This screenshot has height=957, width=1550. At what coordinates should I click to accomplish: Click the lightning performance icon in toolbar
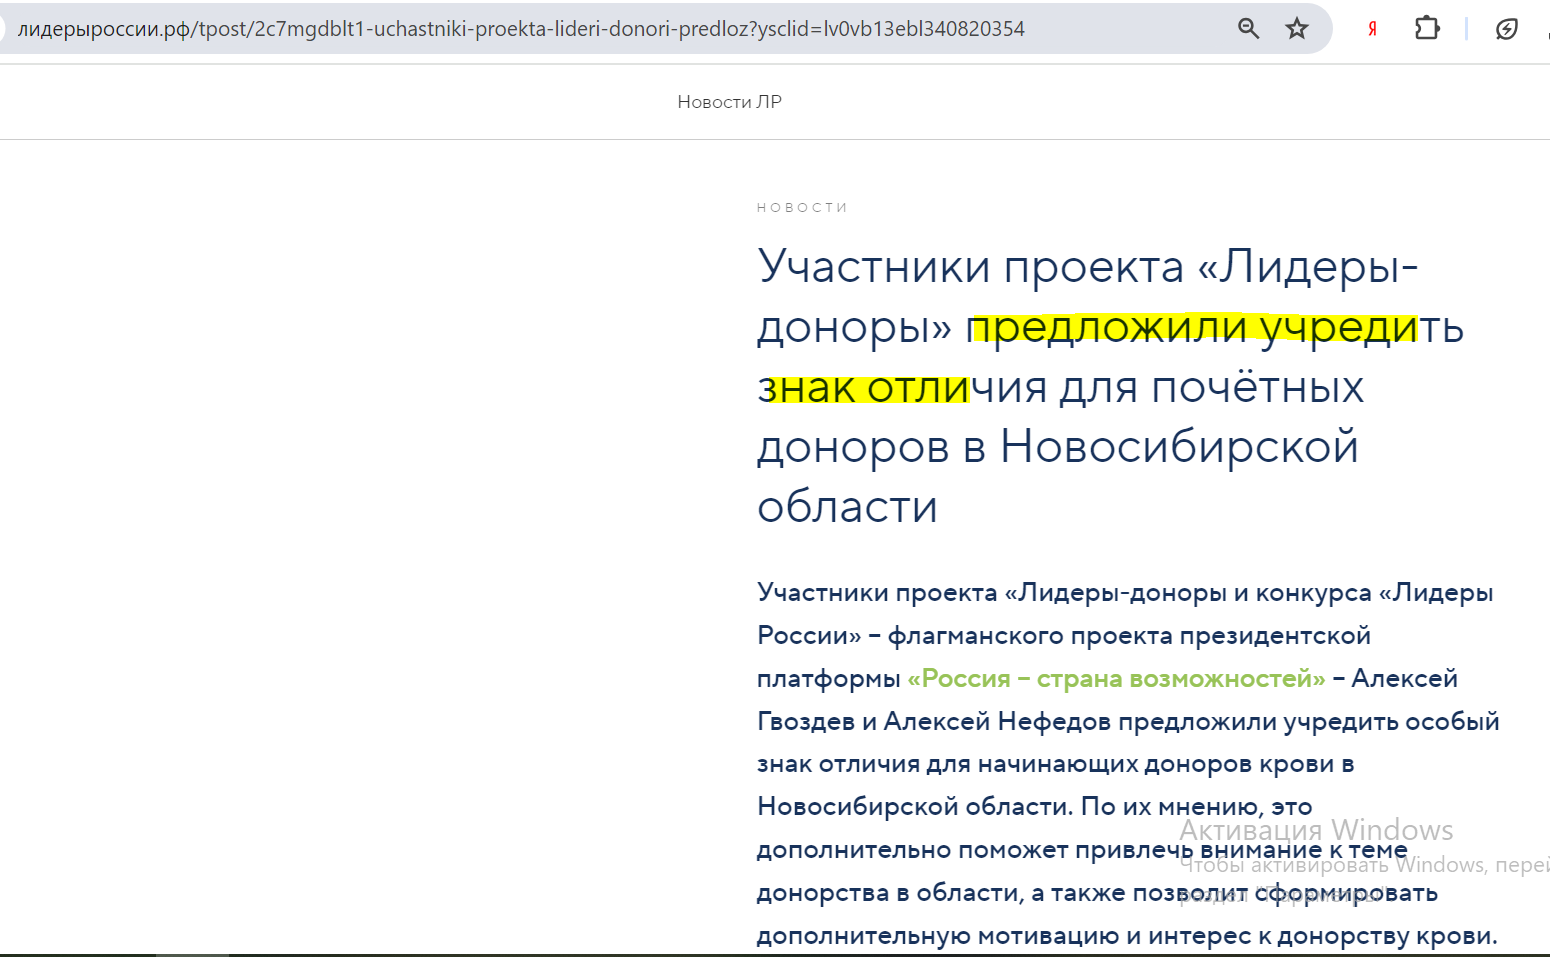coord(1506,29)
